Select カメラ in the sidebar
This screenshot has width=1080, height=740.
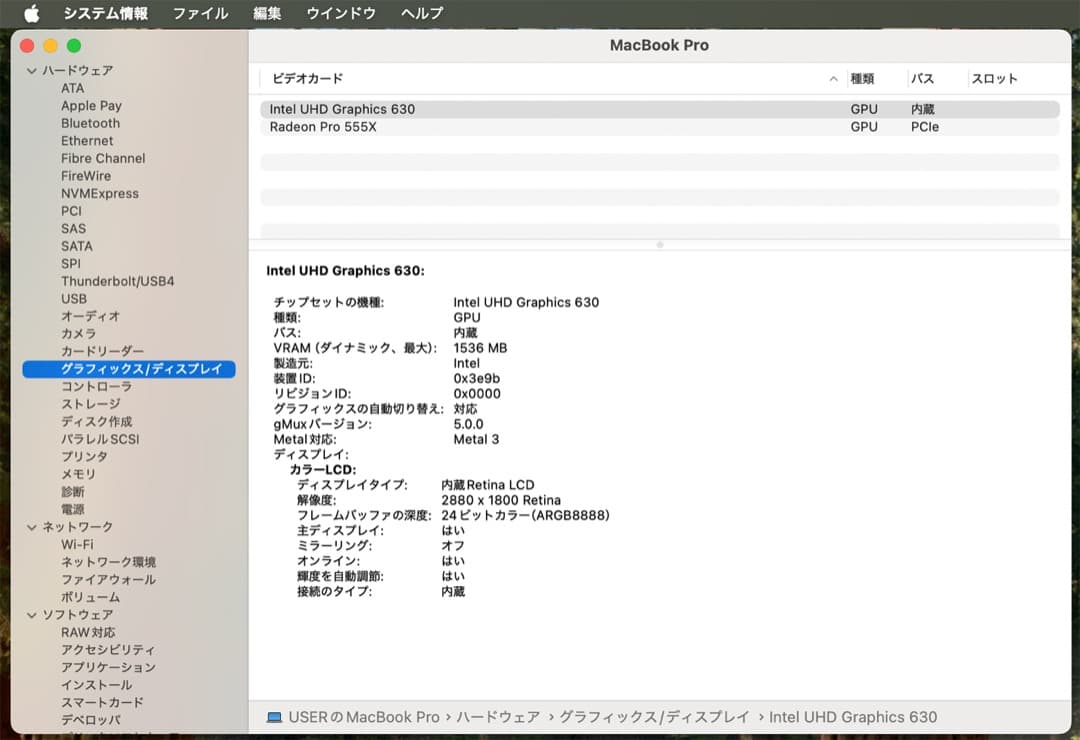coord(79,333)
